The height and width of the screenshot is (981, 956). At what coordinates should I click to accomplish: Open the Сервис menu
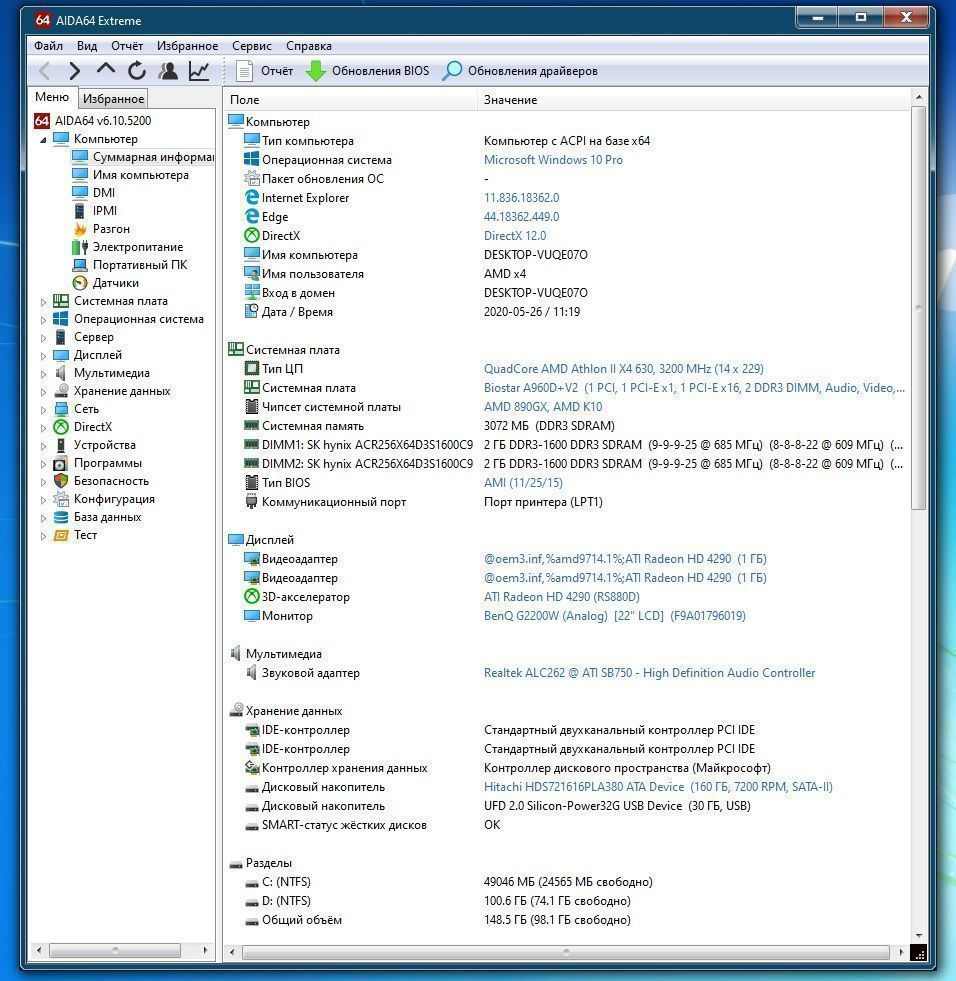click(x=252, y=46)
